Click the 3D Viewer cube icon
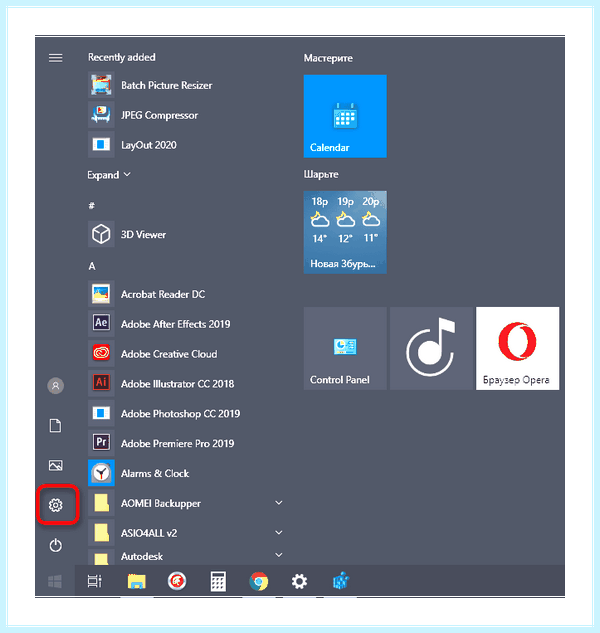Screen dimensions: 600x633 click(x=101, y=234)
